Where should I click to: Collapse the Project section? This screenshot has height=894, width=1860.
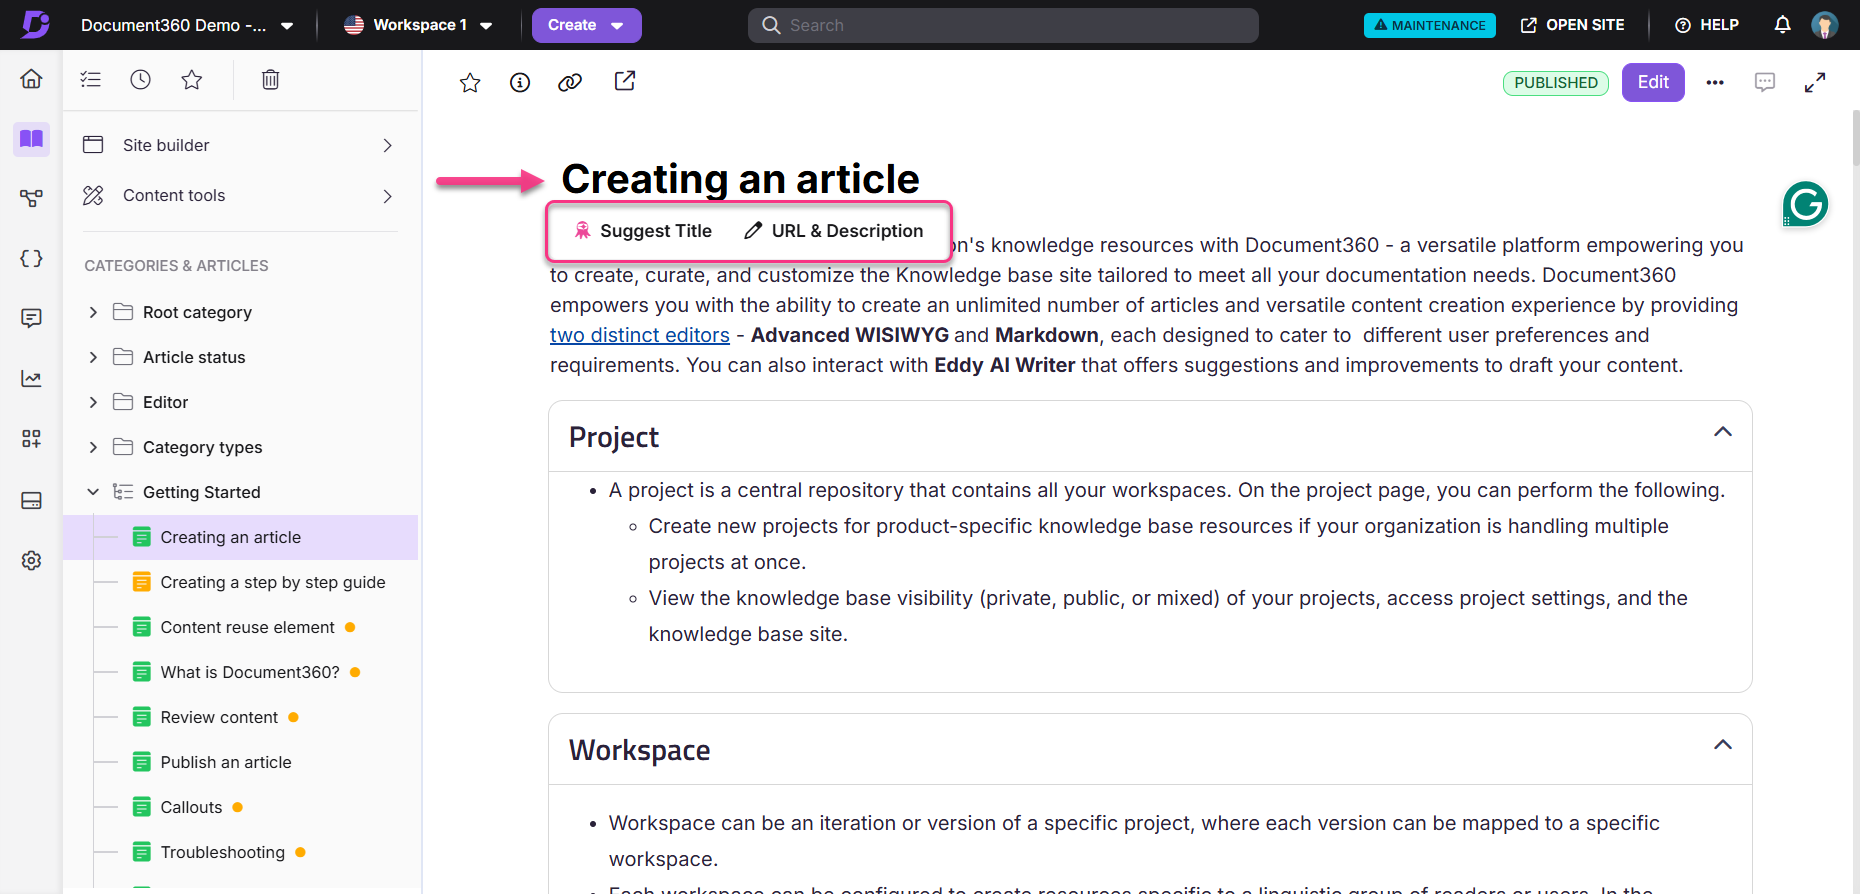[1723, 432]
